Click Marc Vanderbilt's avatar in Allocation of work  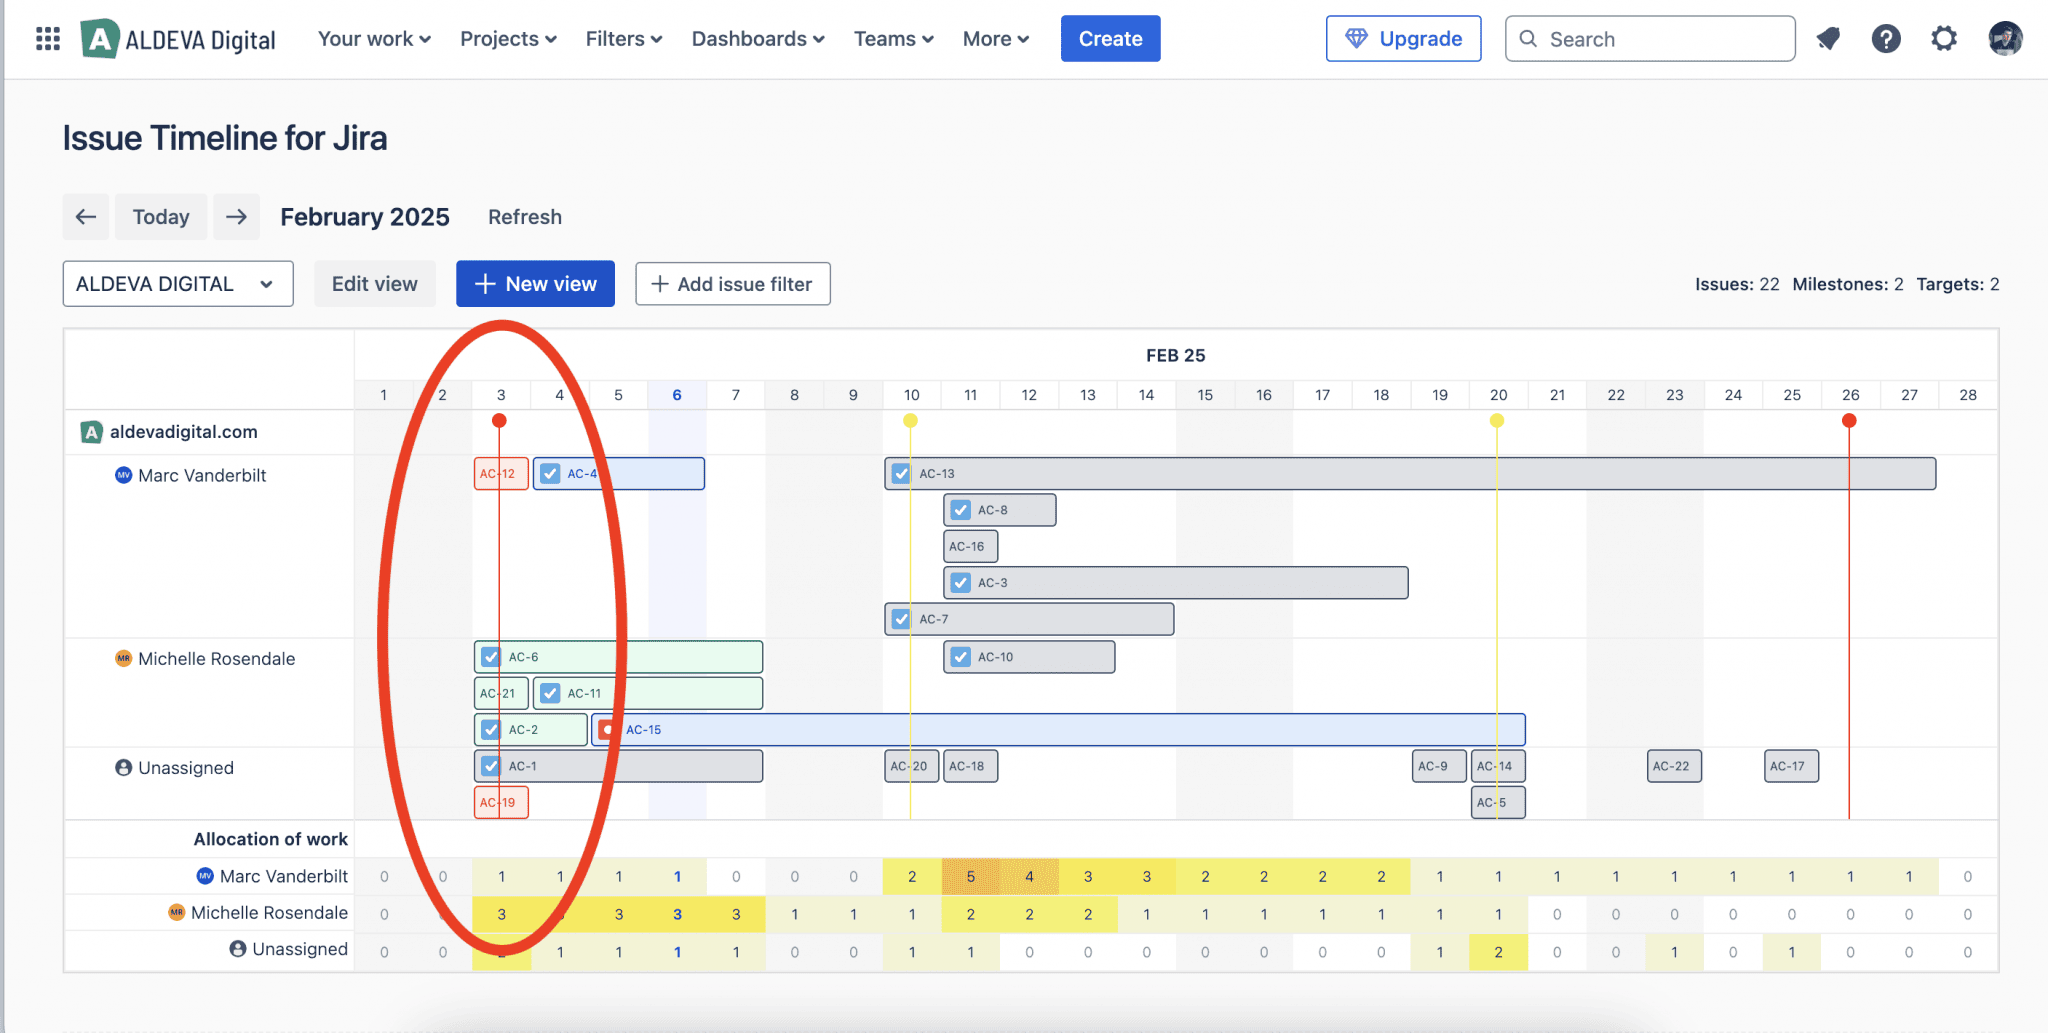[205, 876]
